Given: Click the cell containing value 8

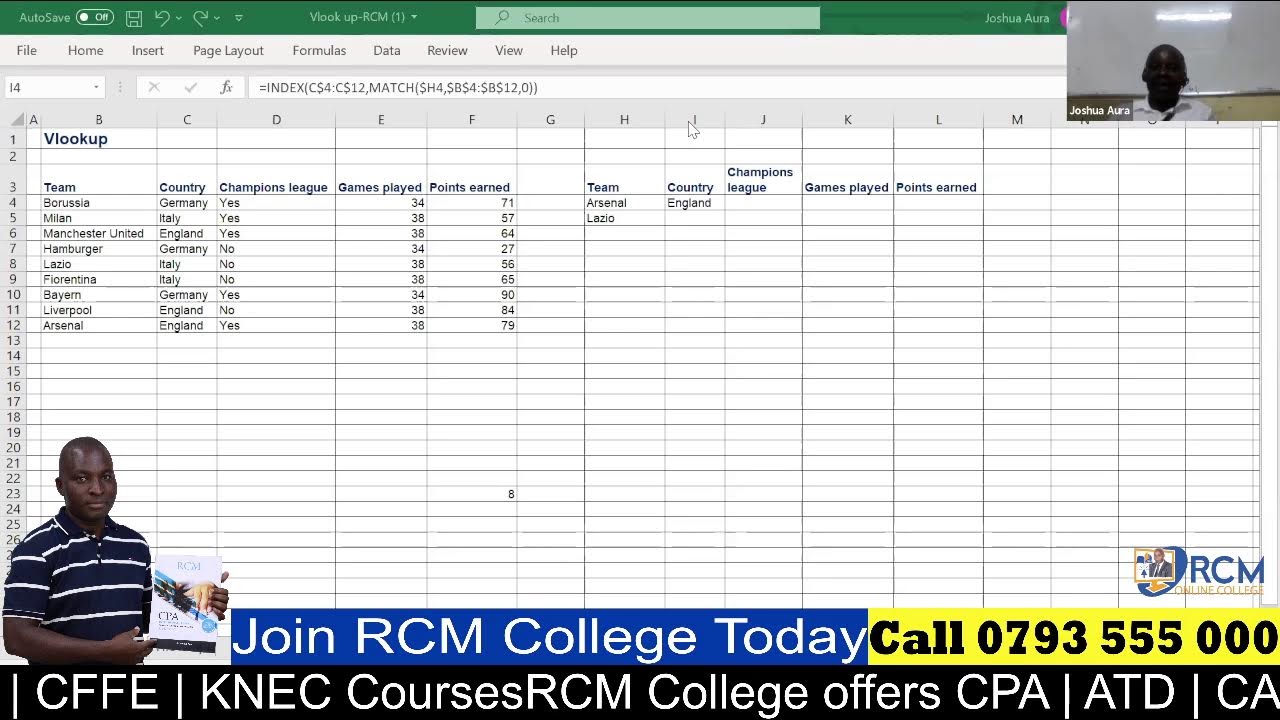Looking at the screenshot, I should pyautogui.click(x=471, y=494).
